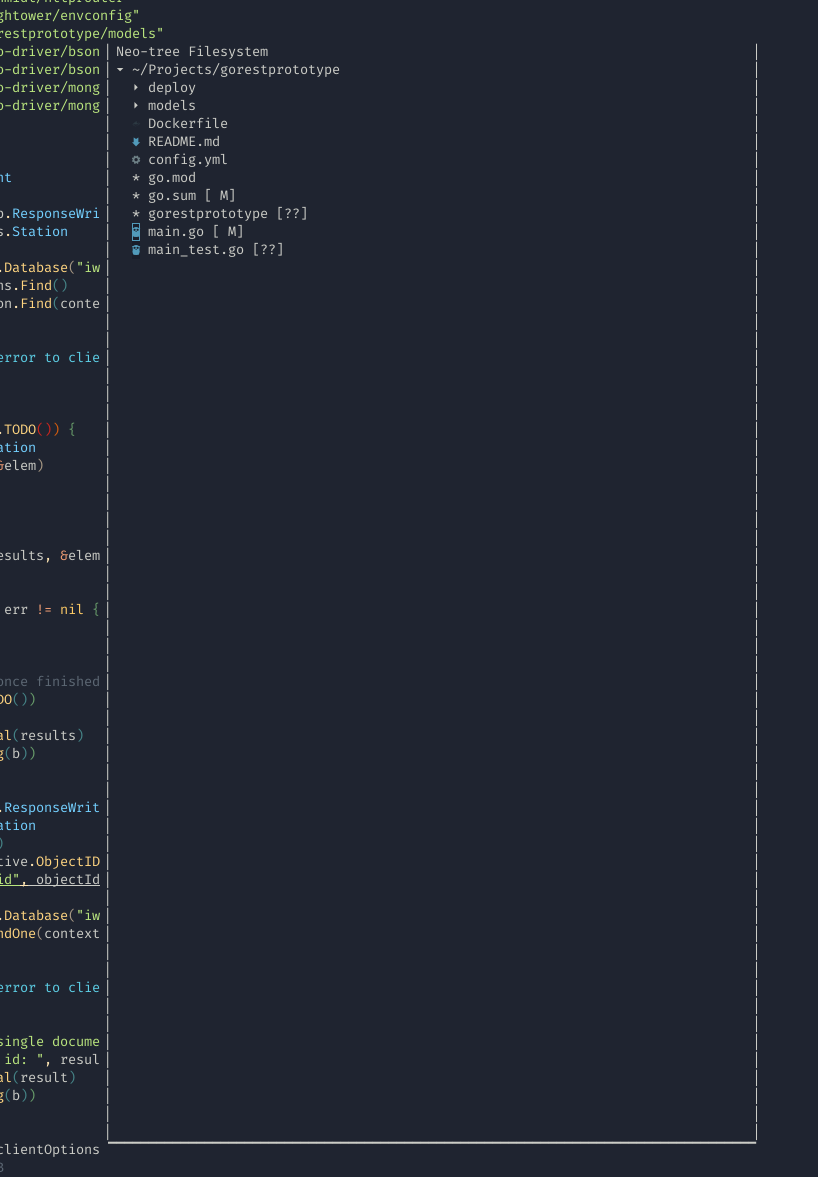Open Dockerfile in the tree

[x=188, y=124]
